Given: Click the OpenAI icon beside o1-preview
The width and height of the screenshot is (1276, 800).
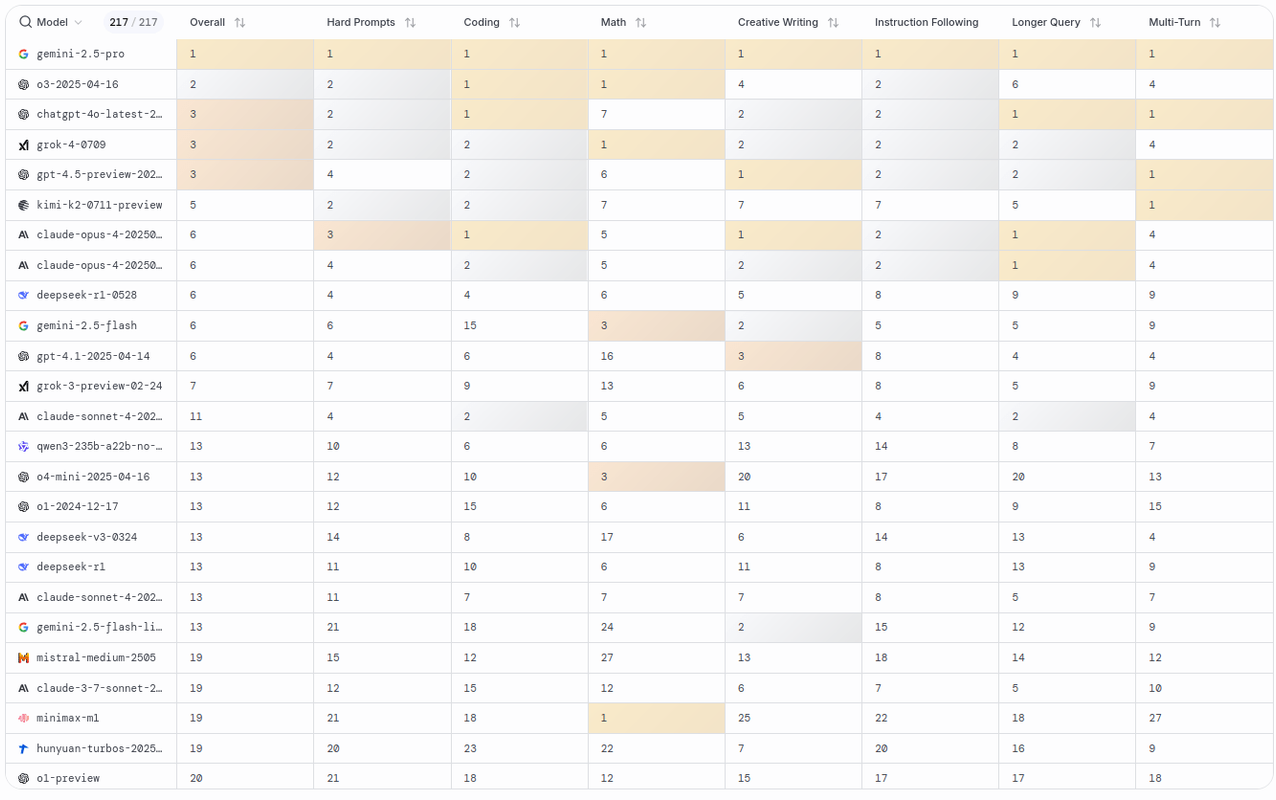Looking at the screenshot, I should pos(24,778).
